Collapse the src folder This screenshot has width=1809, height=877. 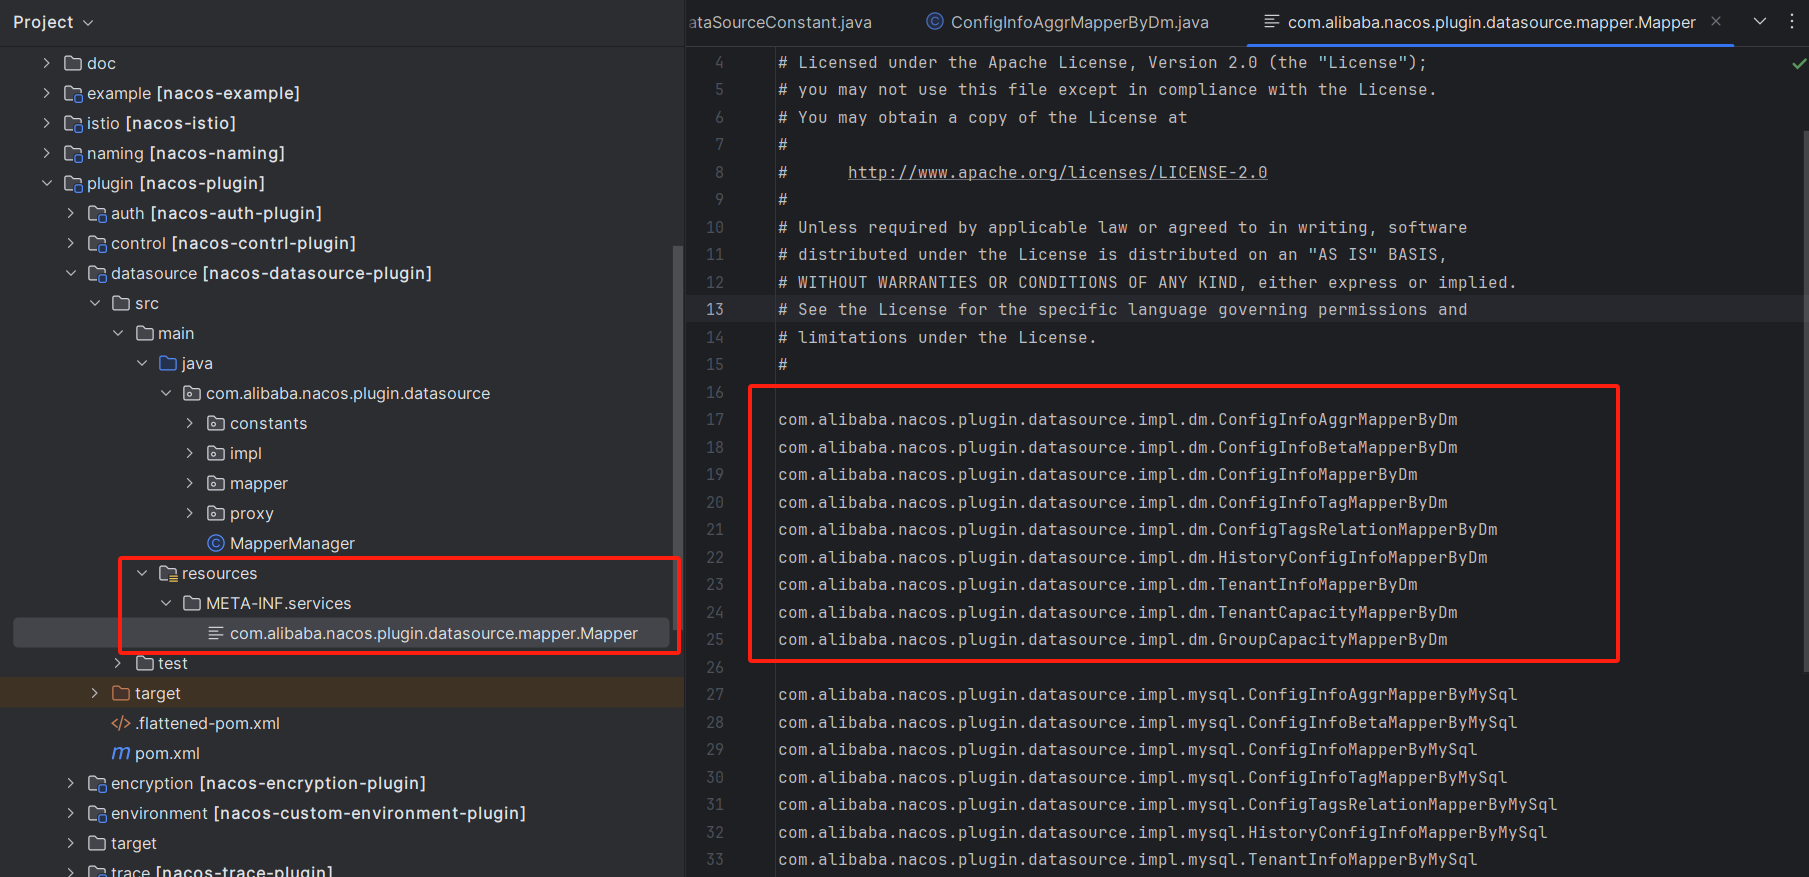click(94, 303)
